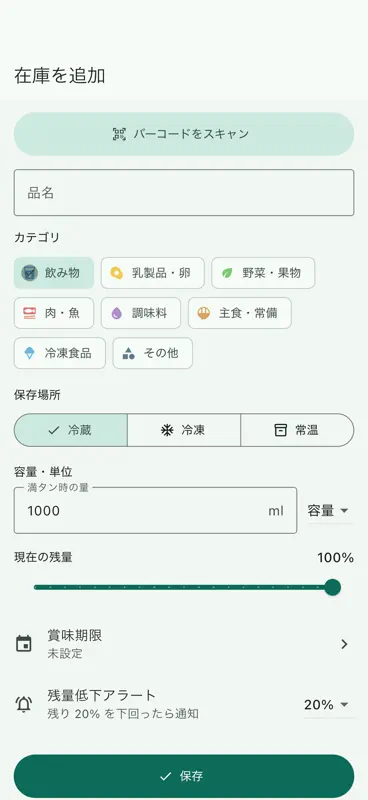
Task: Open the 20% alert threshold dropdown
Action: pyautogui.click(x=328, y=705)
